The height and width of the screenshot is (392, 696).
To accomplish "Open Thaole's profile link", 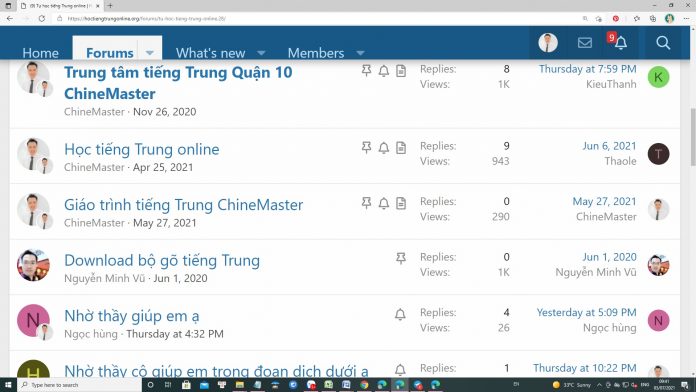I will point(620,161).
